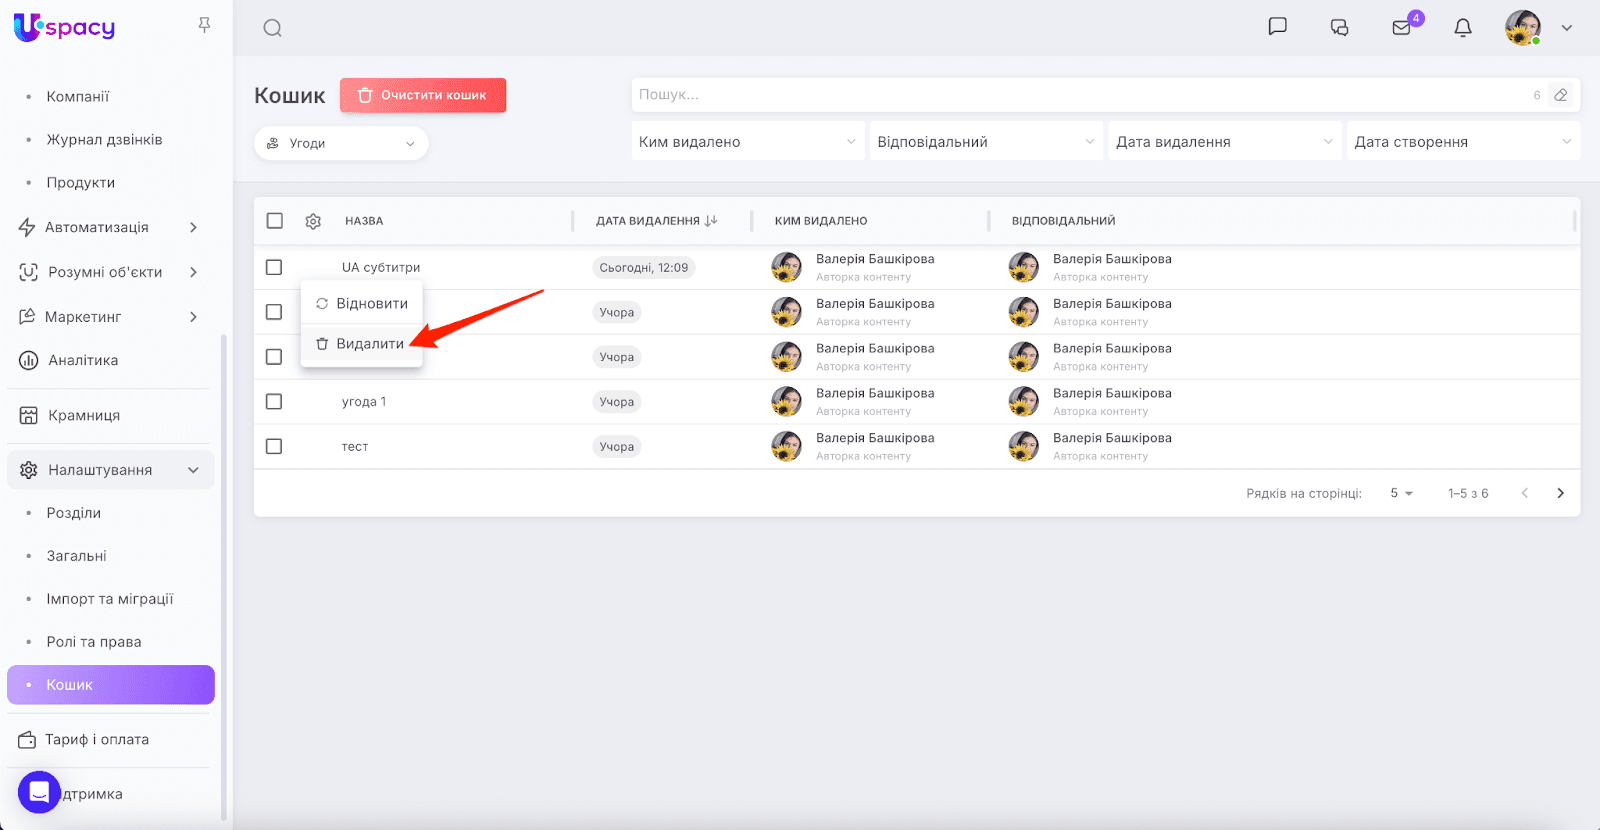Select the checkbox for тест row
This screenshot has height=830, width=1600.
click(274, 446)
